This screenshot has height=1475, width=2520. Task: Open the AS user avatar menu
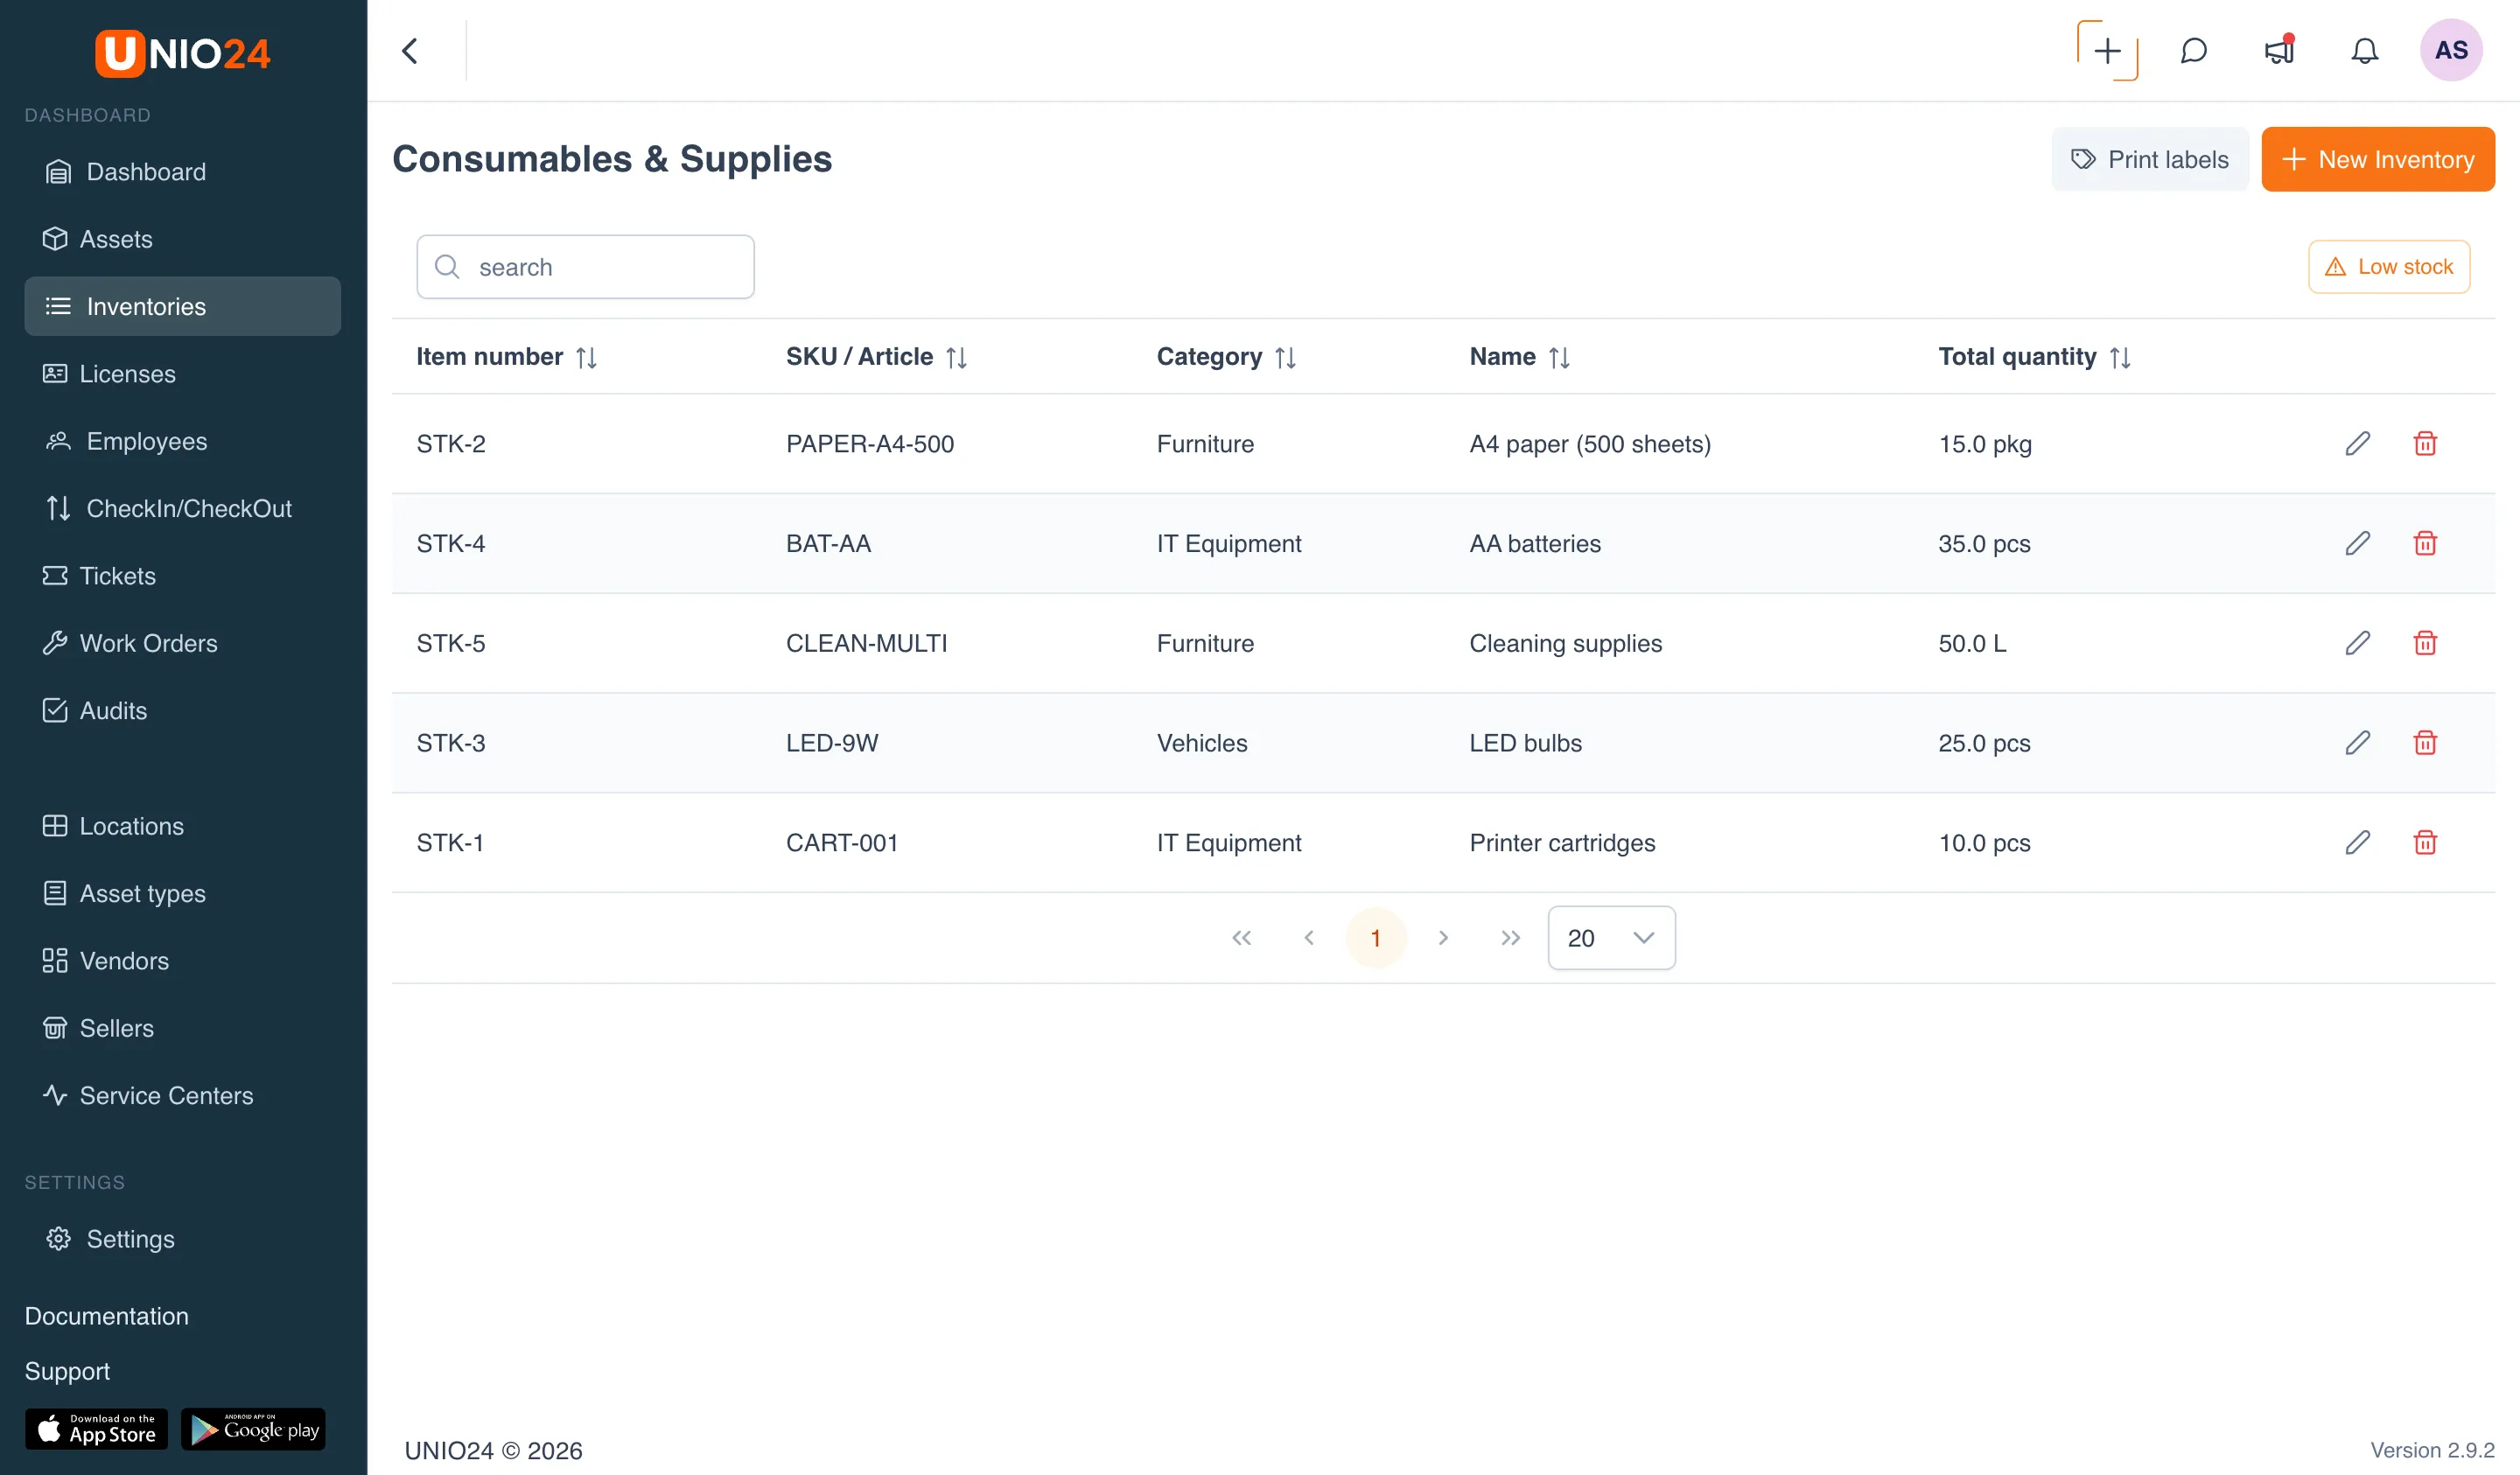2450,50
